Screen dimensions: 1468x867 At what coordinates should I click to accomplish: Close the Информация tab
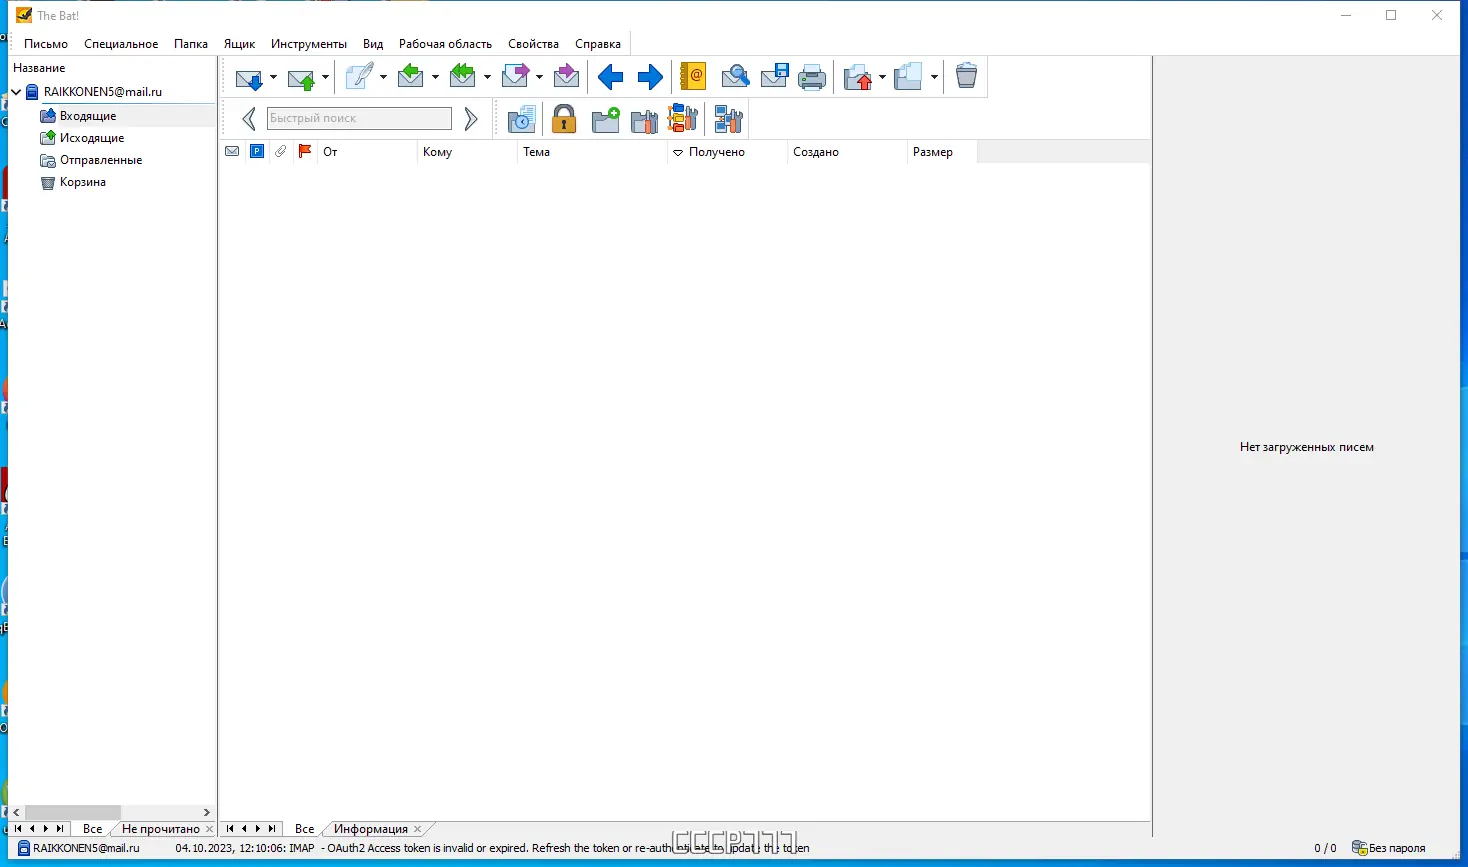pyautogui.click(x=418, y=829)
